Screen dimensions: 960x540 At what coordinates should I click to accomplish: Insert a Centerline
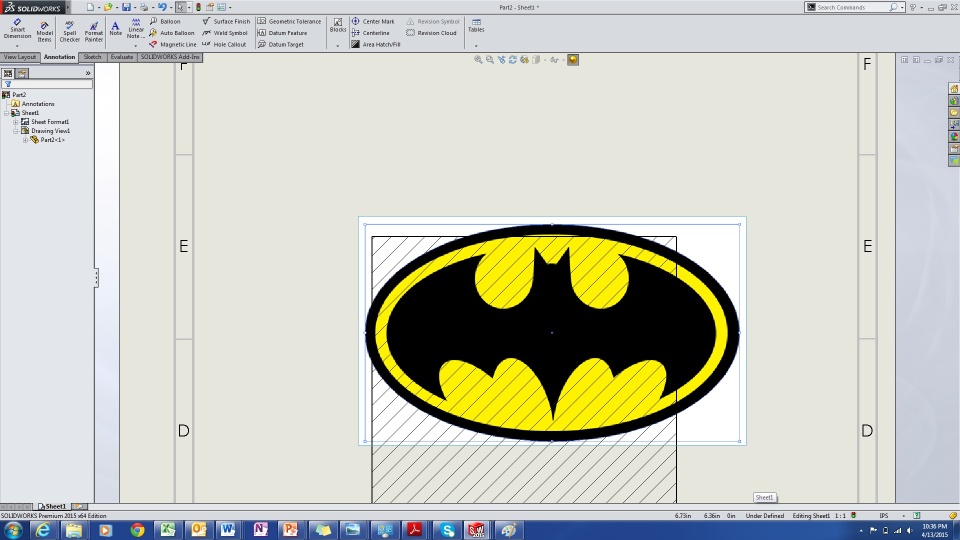pos(370,33)
